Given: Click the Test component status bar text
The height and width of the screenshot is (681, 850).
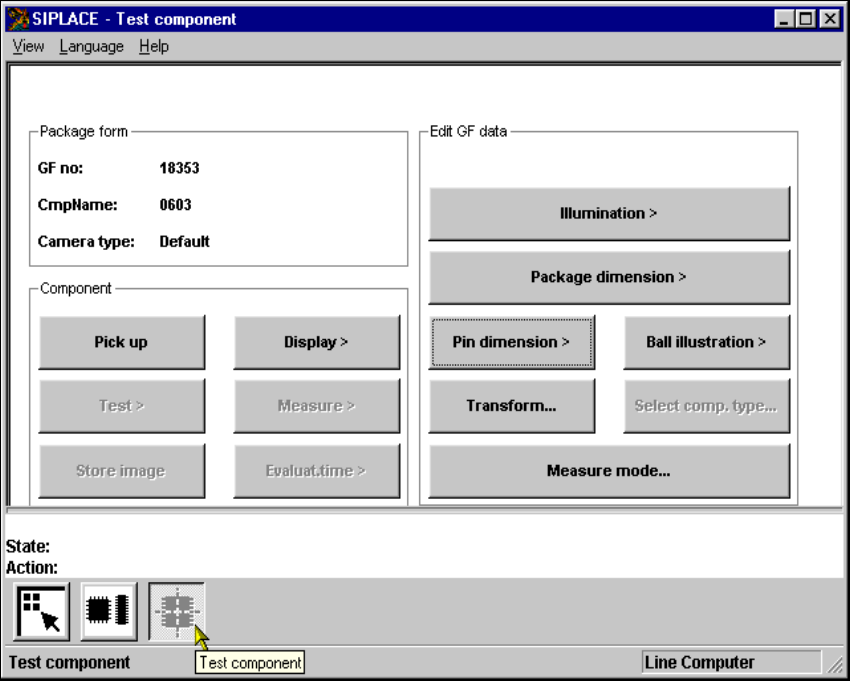Looking at the screenshot, I should 69,663.
